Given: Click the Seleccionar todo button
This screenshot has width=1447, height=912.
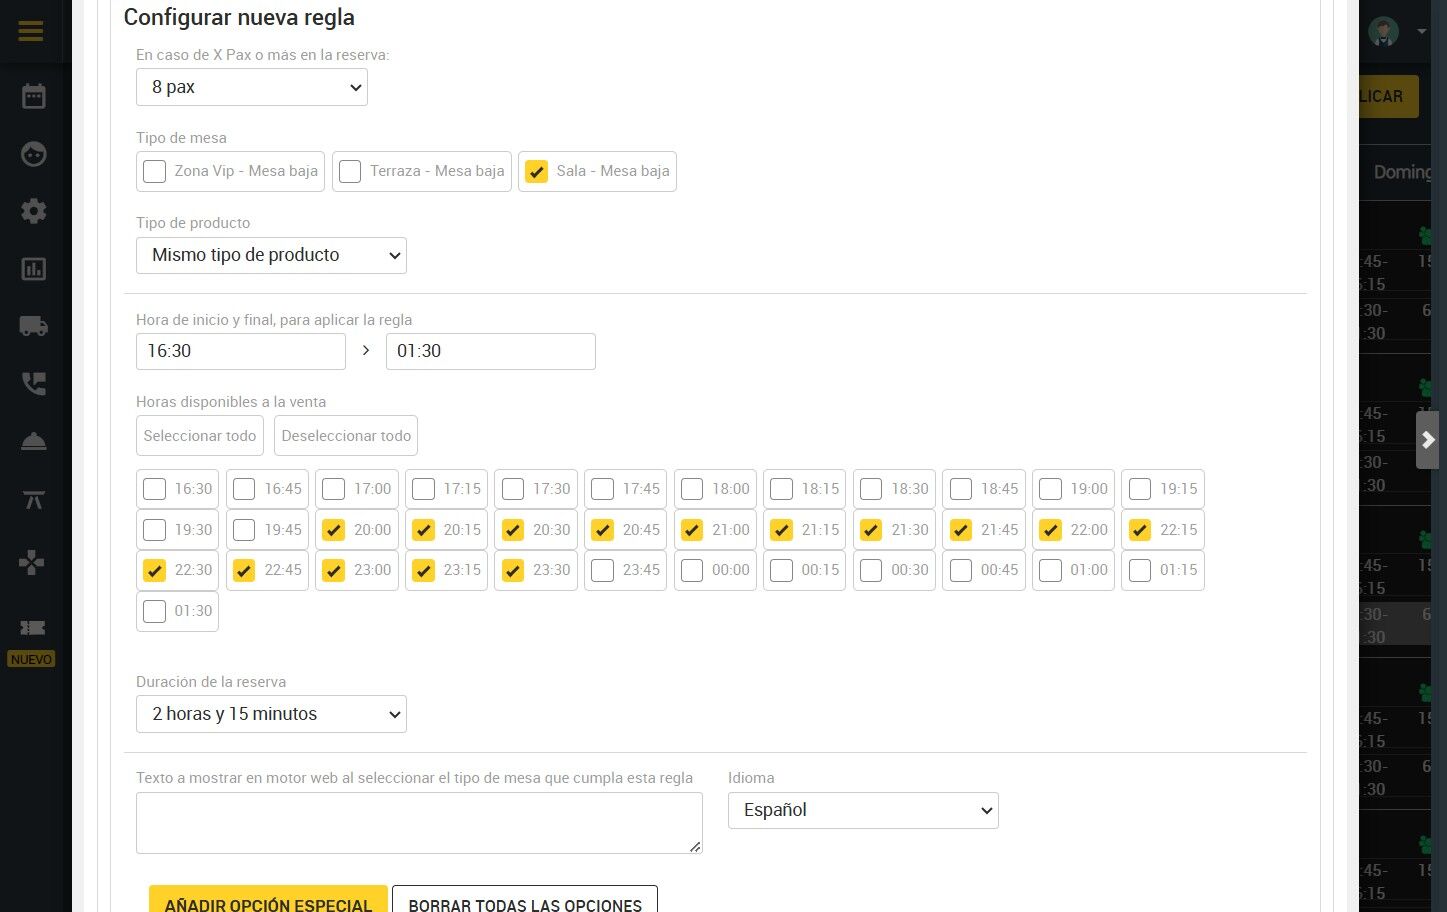Looking at the screenshot, I should pos(200,436).
